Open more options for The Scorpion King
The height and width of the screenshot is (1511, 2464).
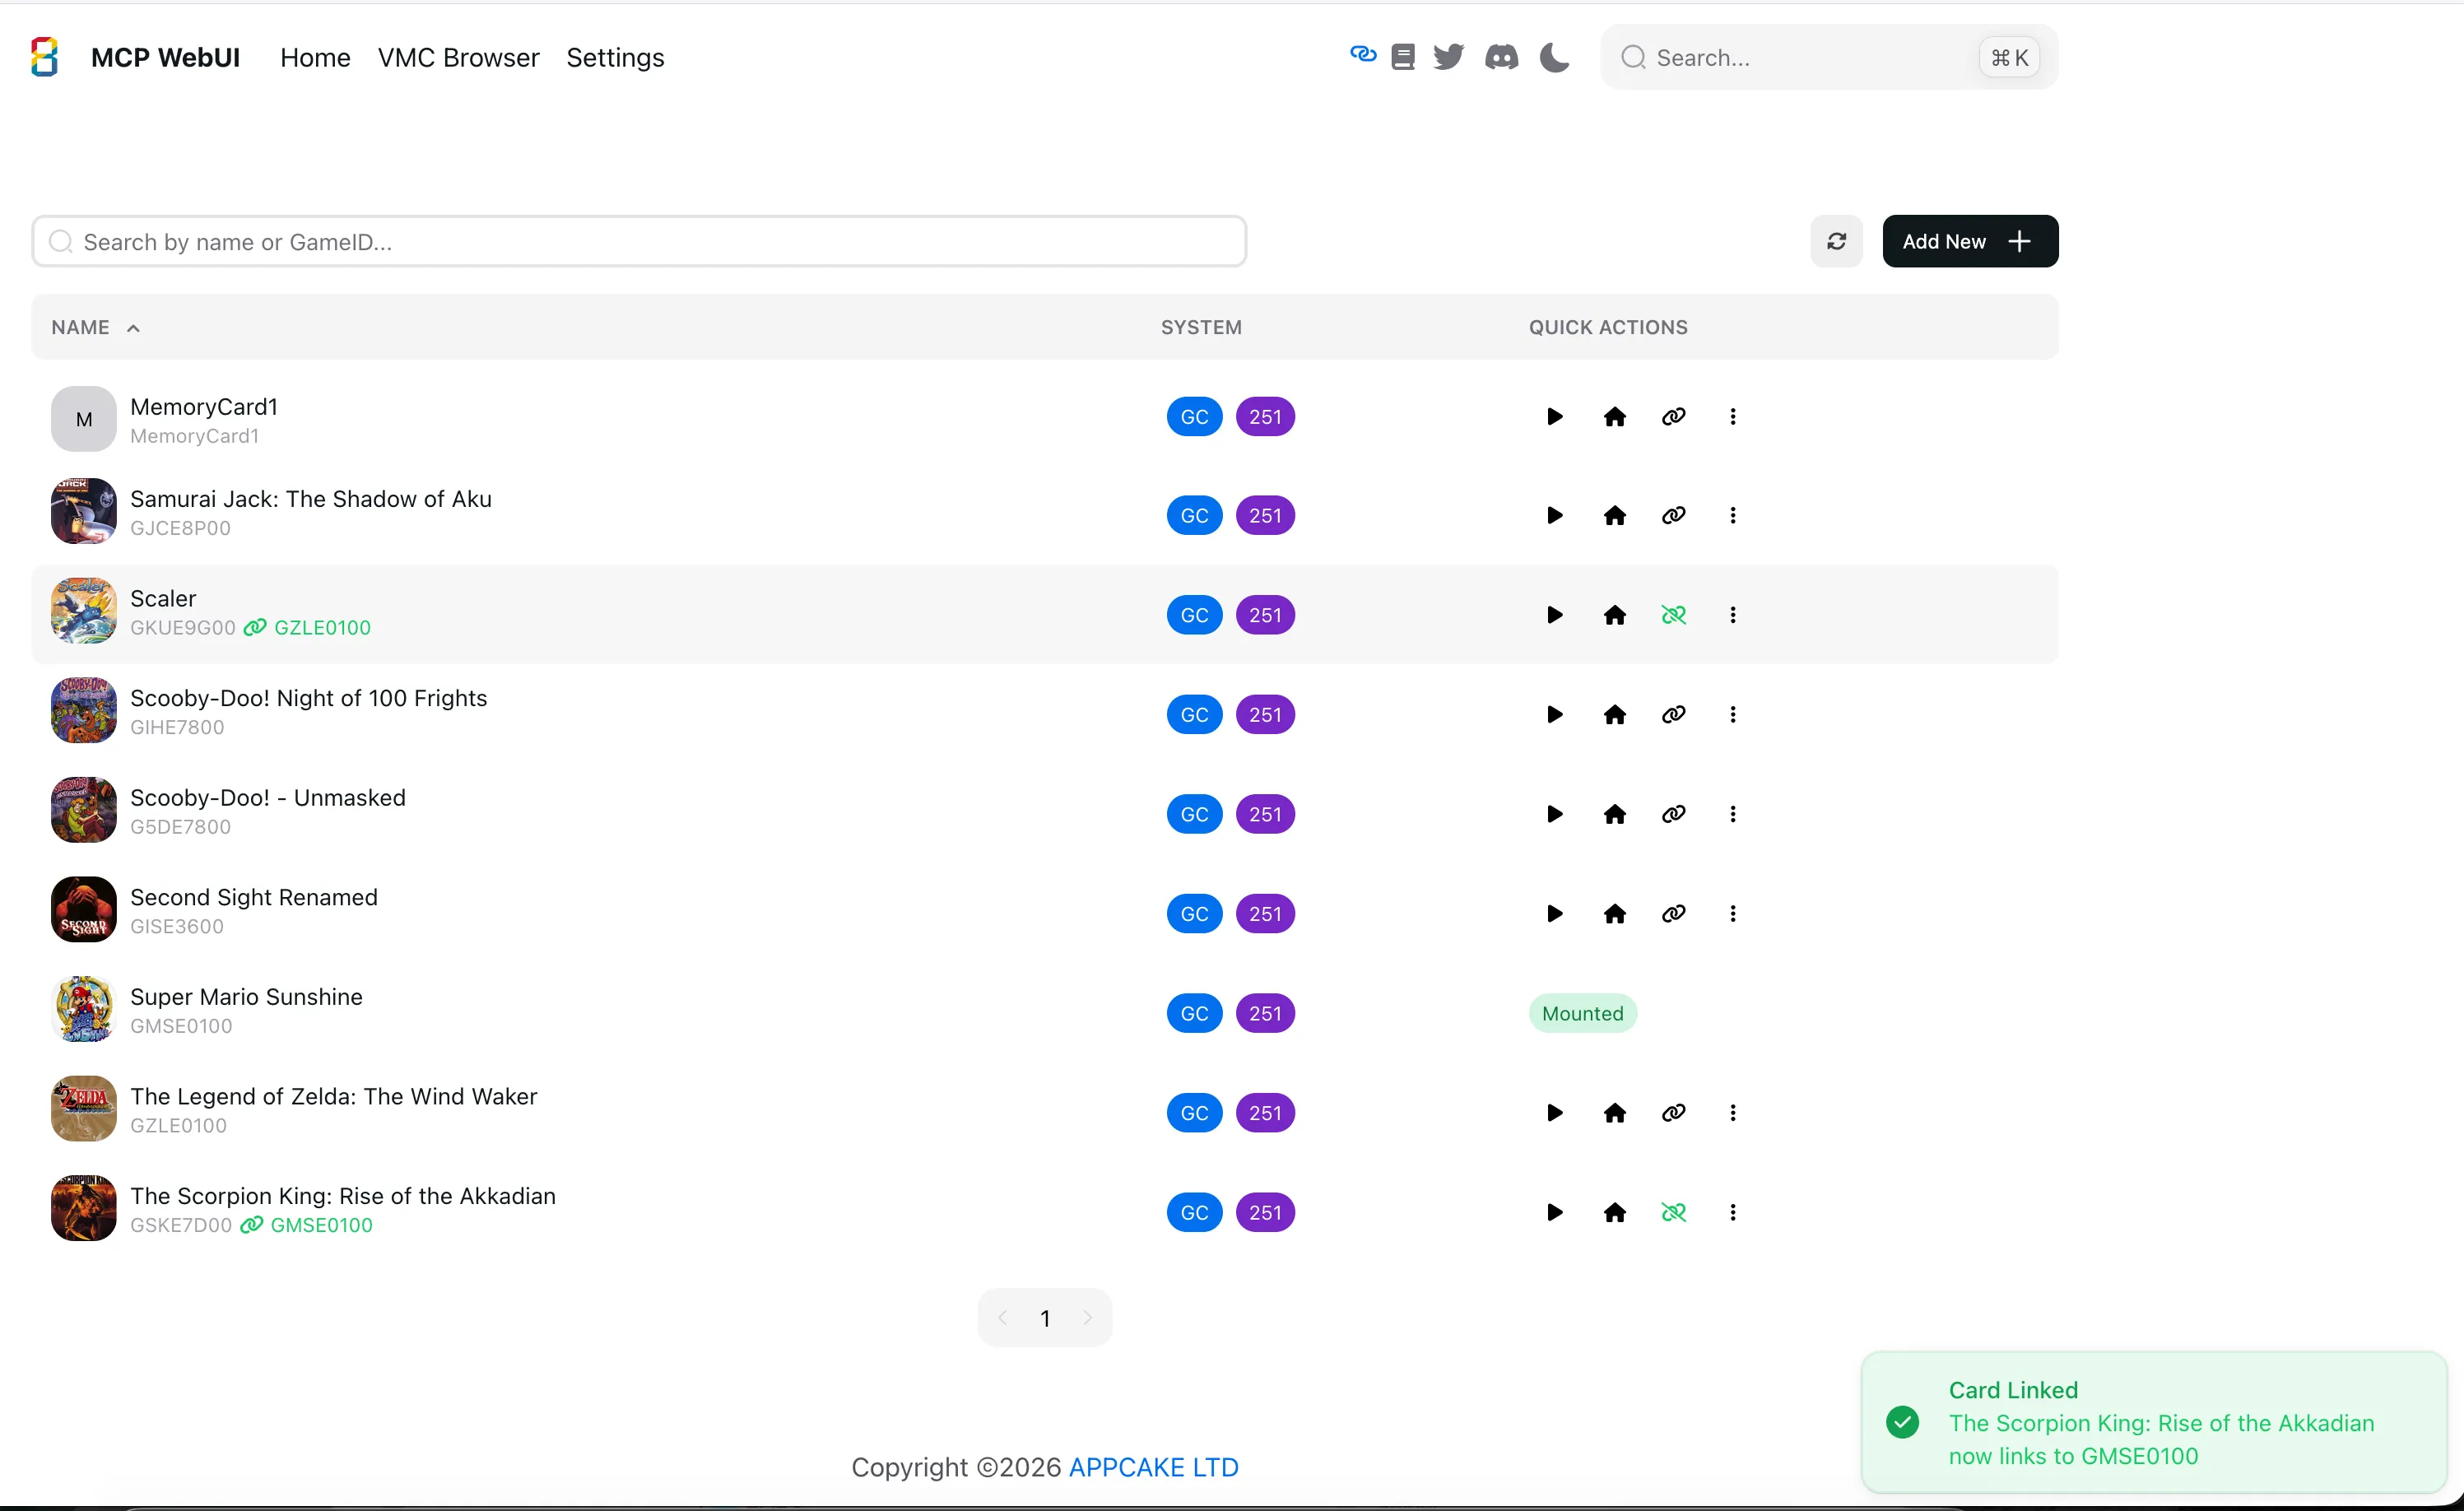click(1732, 1212)
